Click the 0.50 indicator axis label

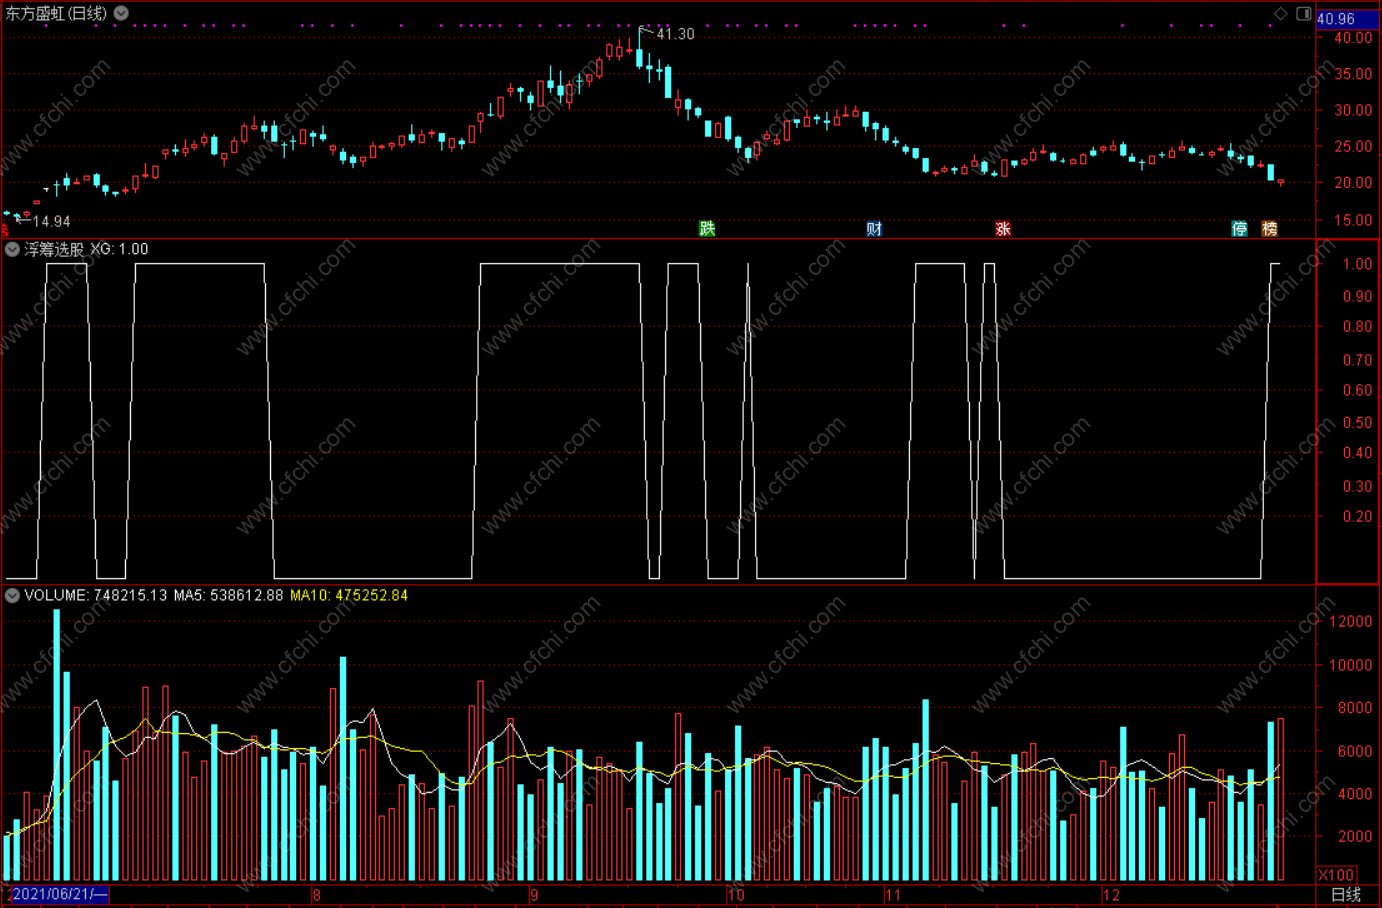coord(1357,423)
